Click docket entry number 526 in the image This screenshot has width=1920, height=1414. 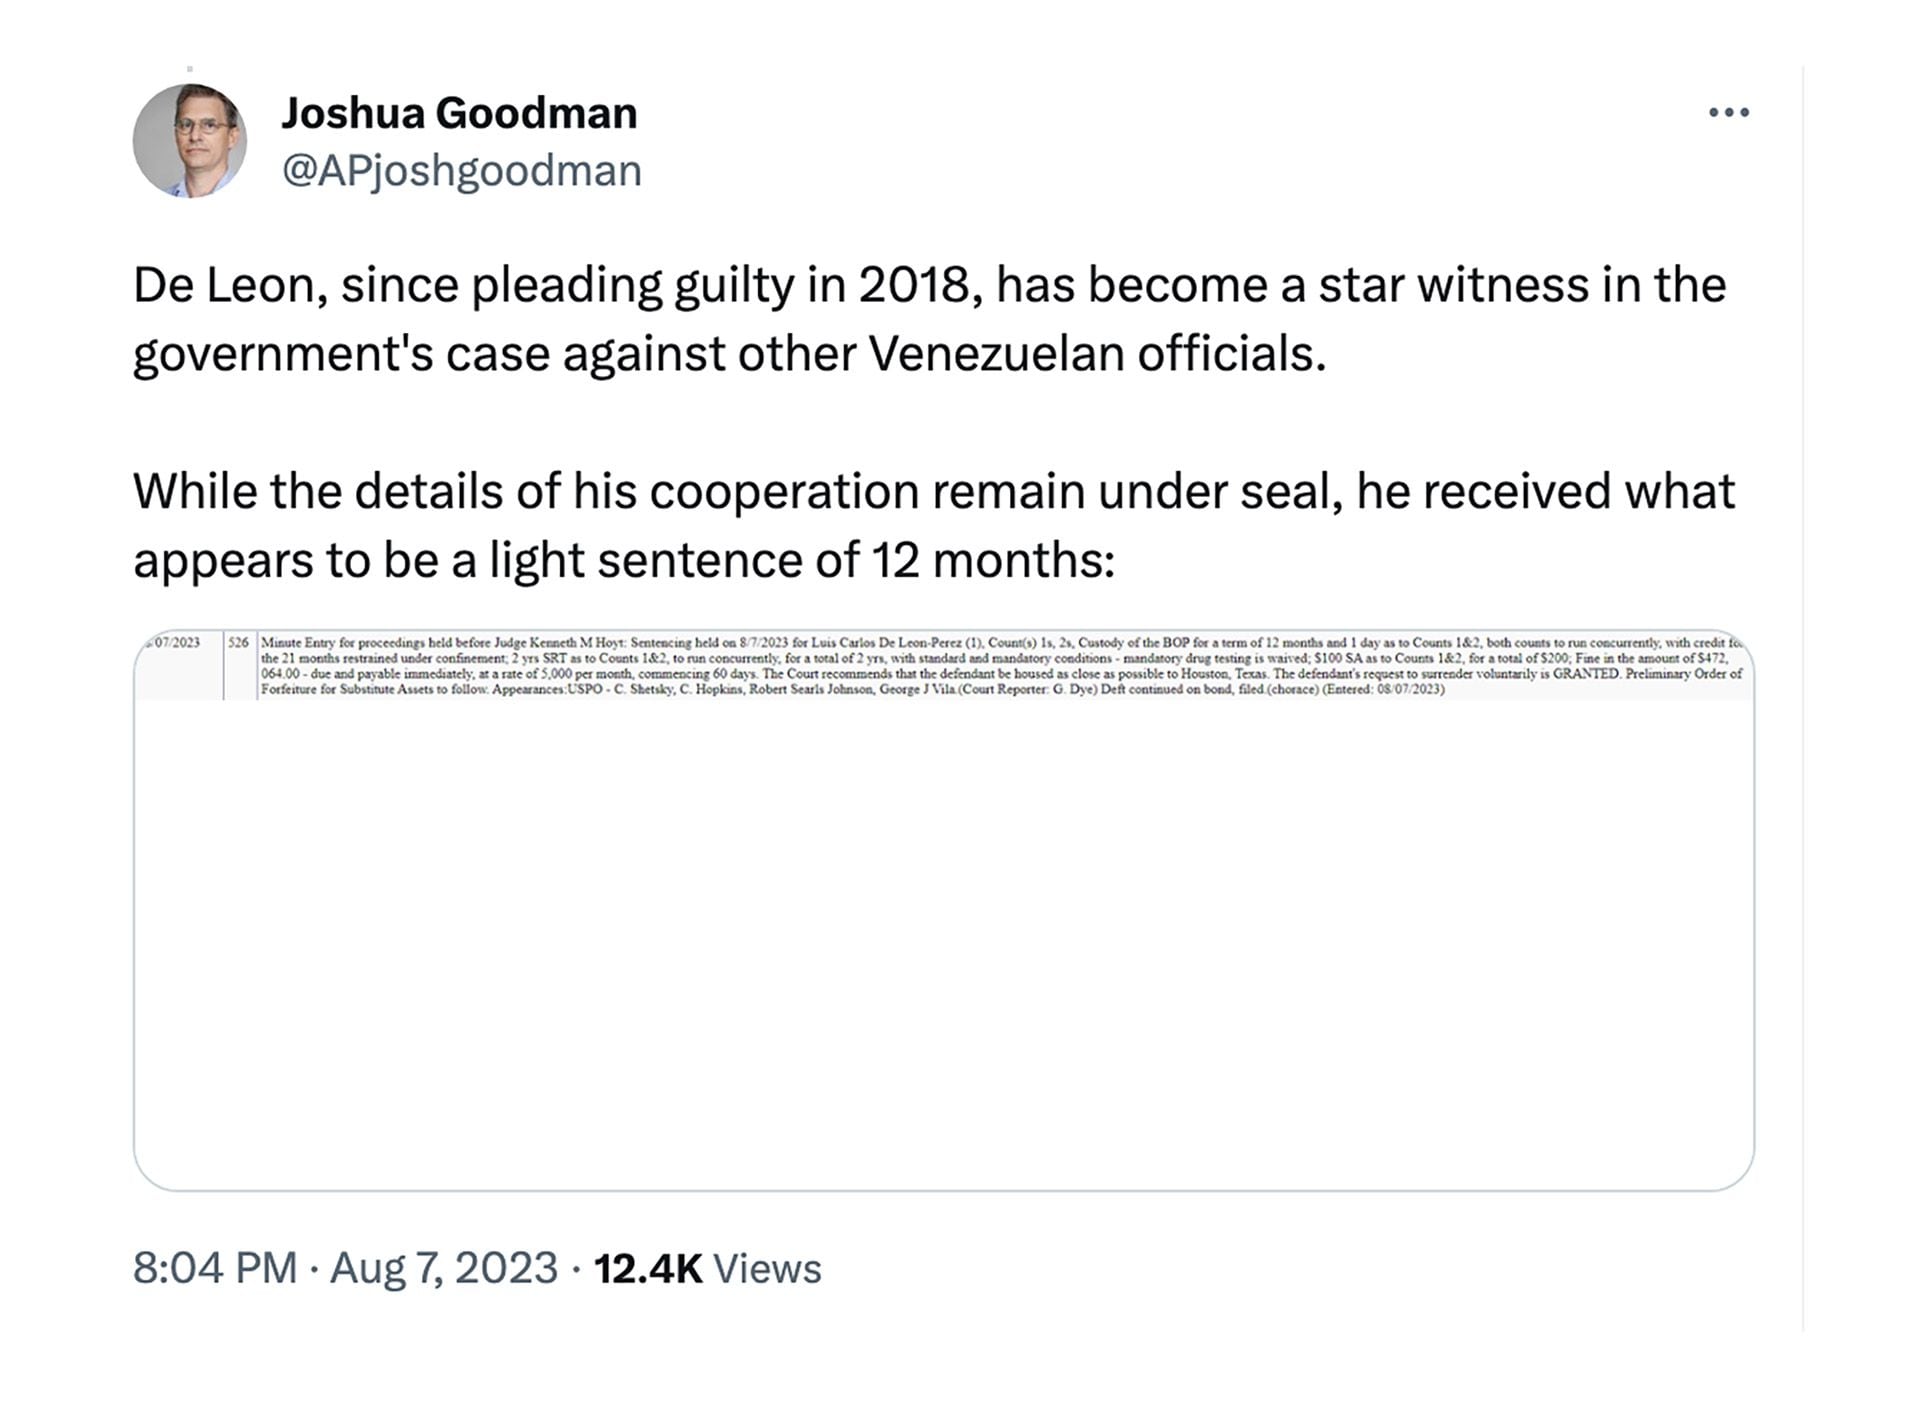click(x=238, y=643)
